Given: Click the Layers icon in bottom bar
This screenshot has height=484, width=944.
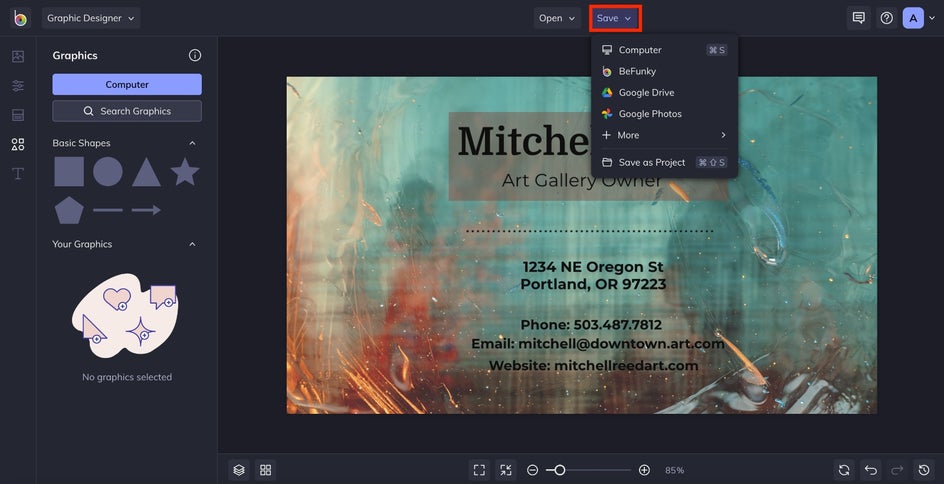Looking at the screenshot, I should [x=239, y=470].
